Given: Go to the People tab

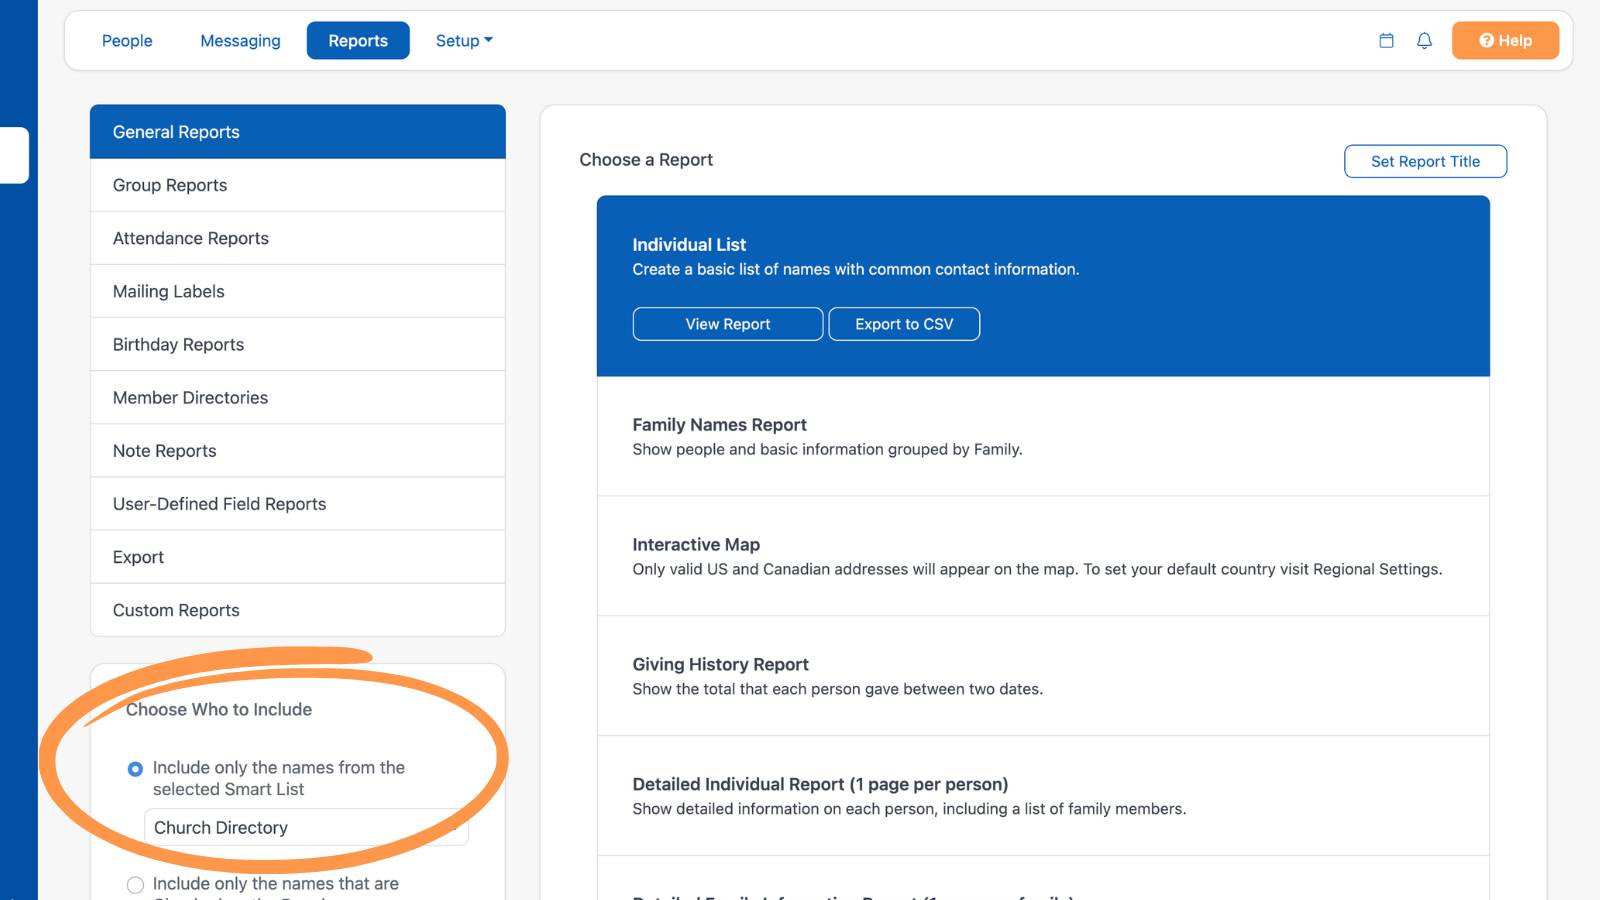Looking at the screenshot, I should pyautogui.click(x=127, y=41).
